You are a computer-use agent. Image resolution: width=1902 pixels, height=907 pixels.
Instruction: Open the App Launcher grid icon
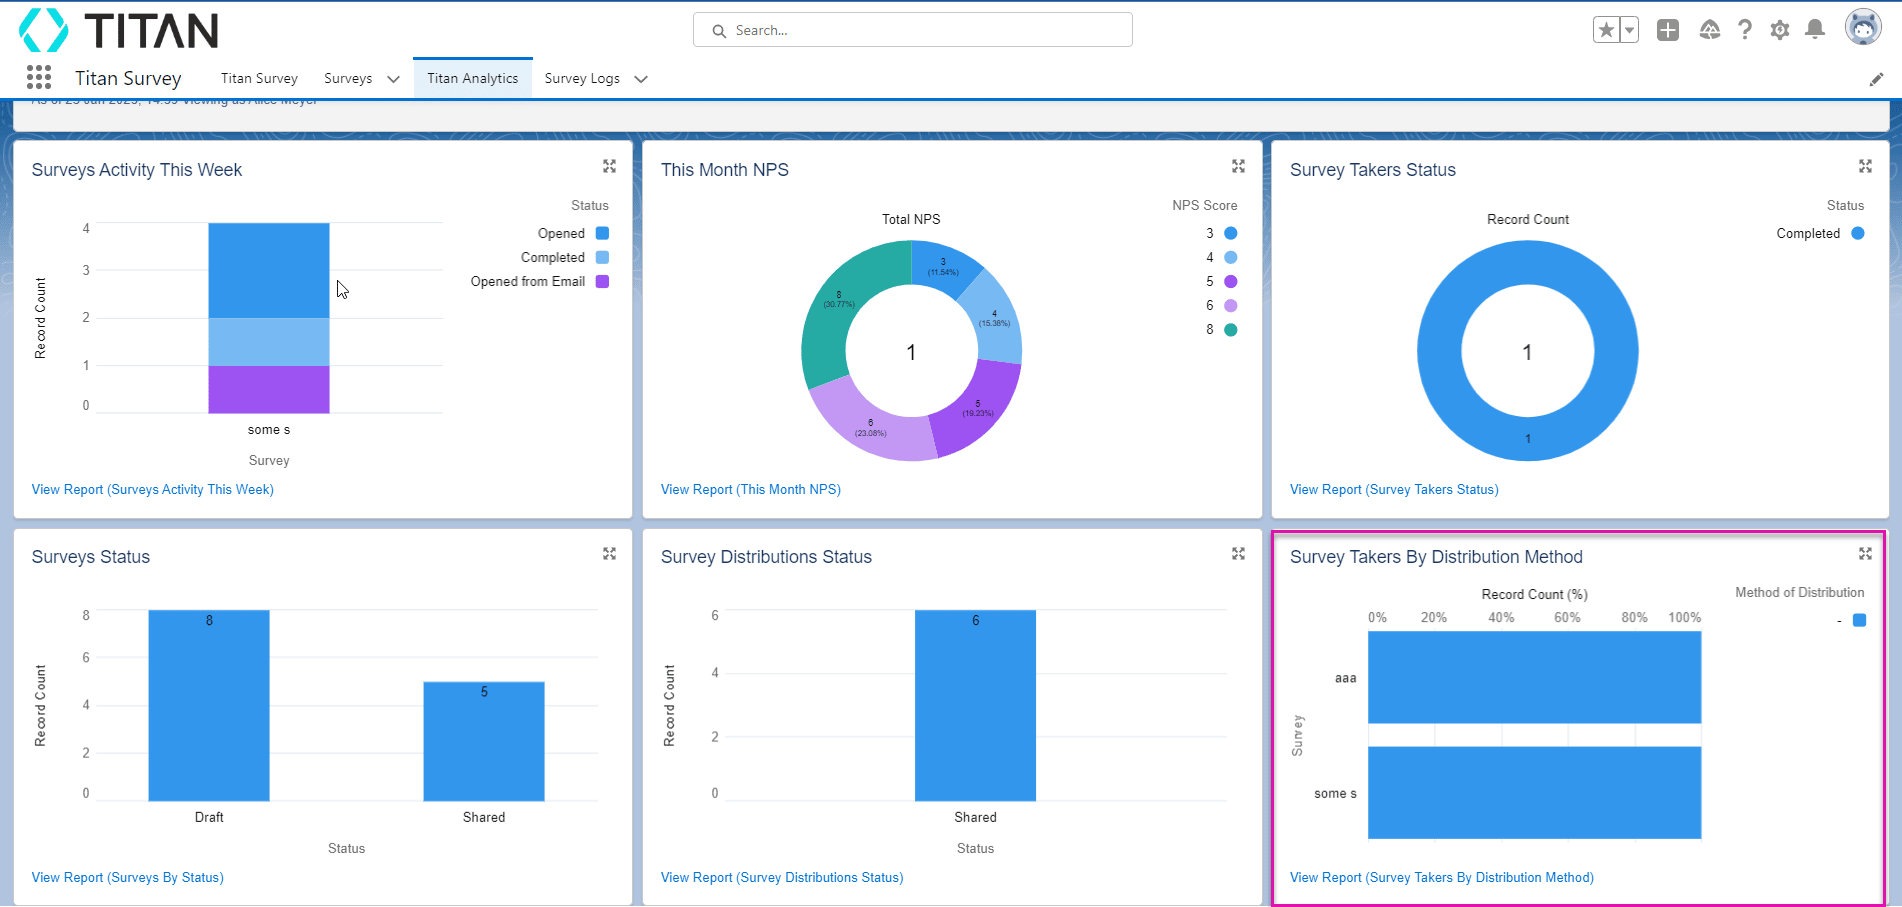pyautogui.click(x=39, y=78)
